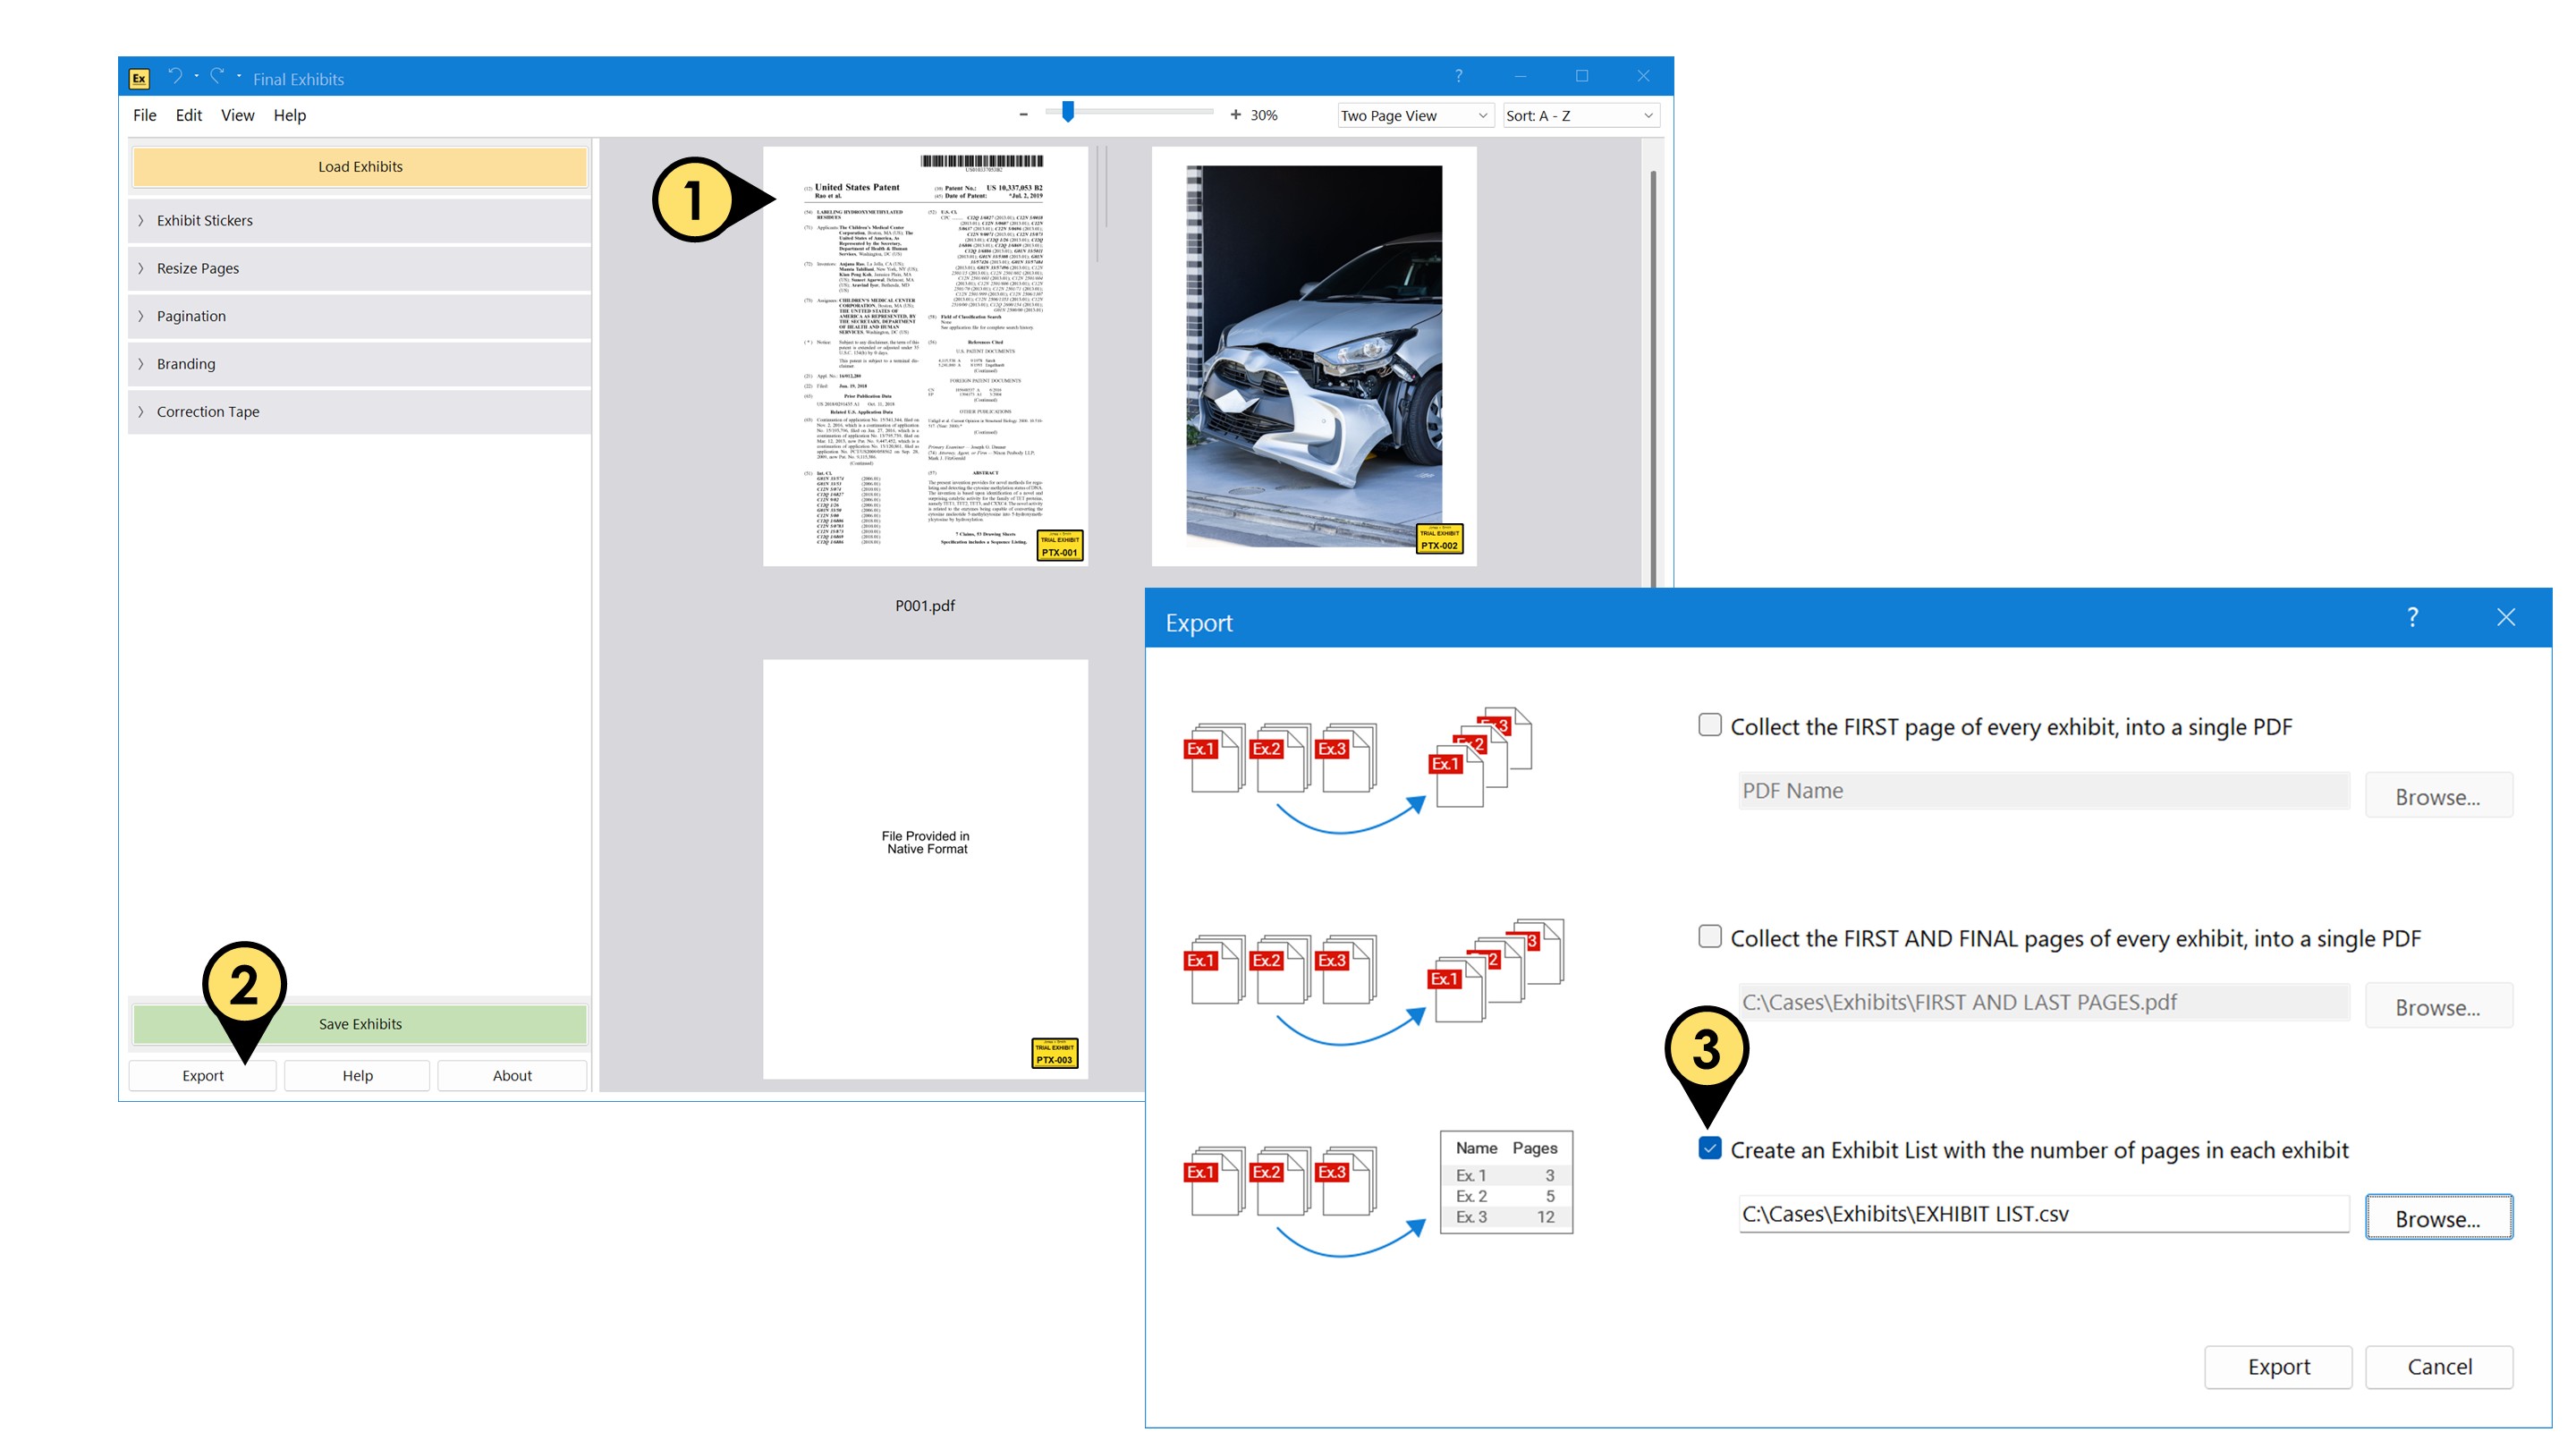Image resolution: width=2576 pixels, height=1449 pixels.
Task: Enable collecting first pages into single PDF
Action: pos(1710,726)
